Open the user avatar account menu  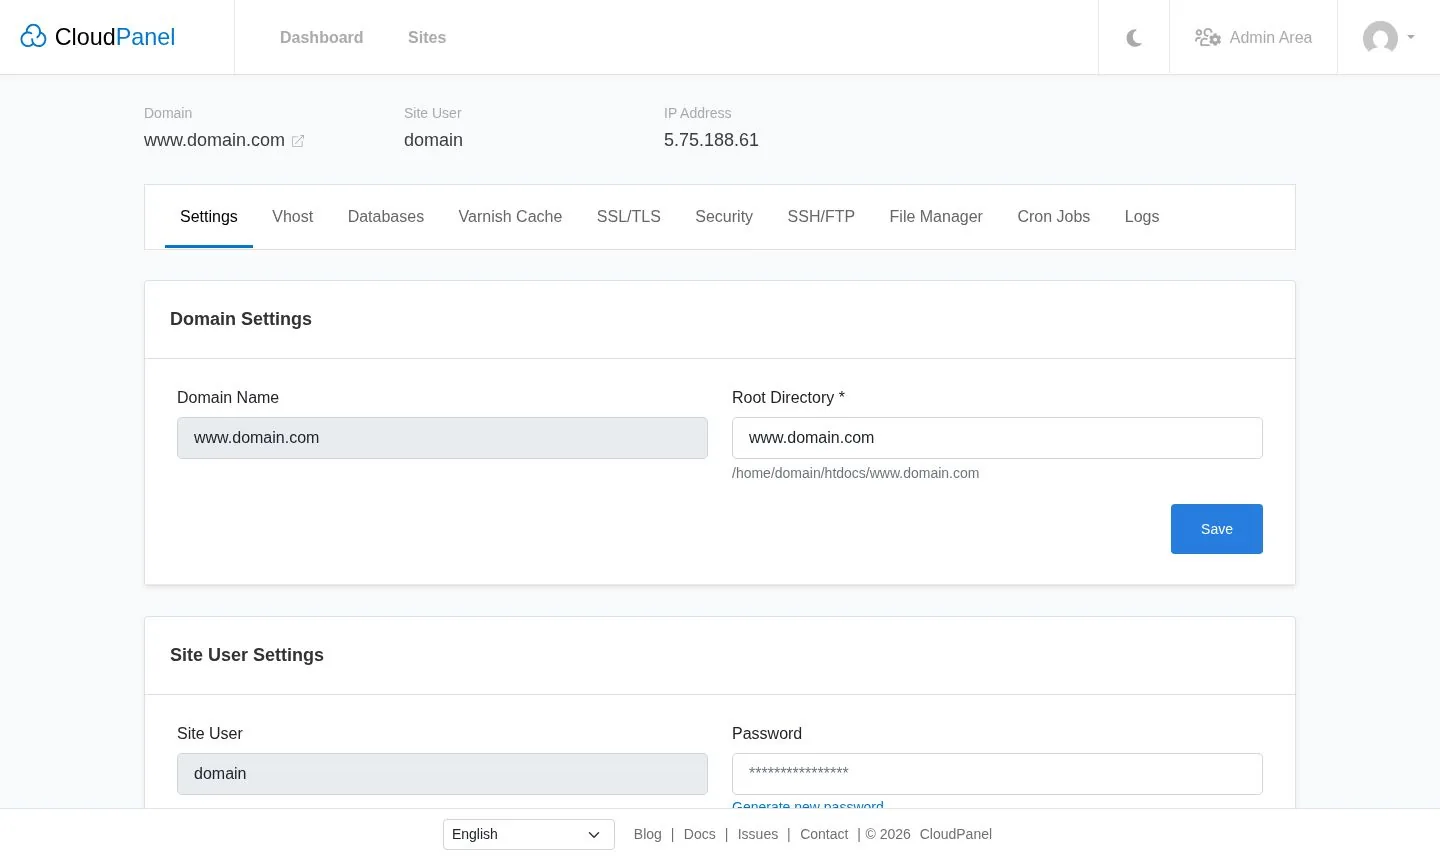[1388, 38]
